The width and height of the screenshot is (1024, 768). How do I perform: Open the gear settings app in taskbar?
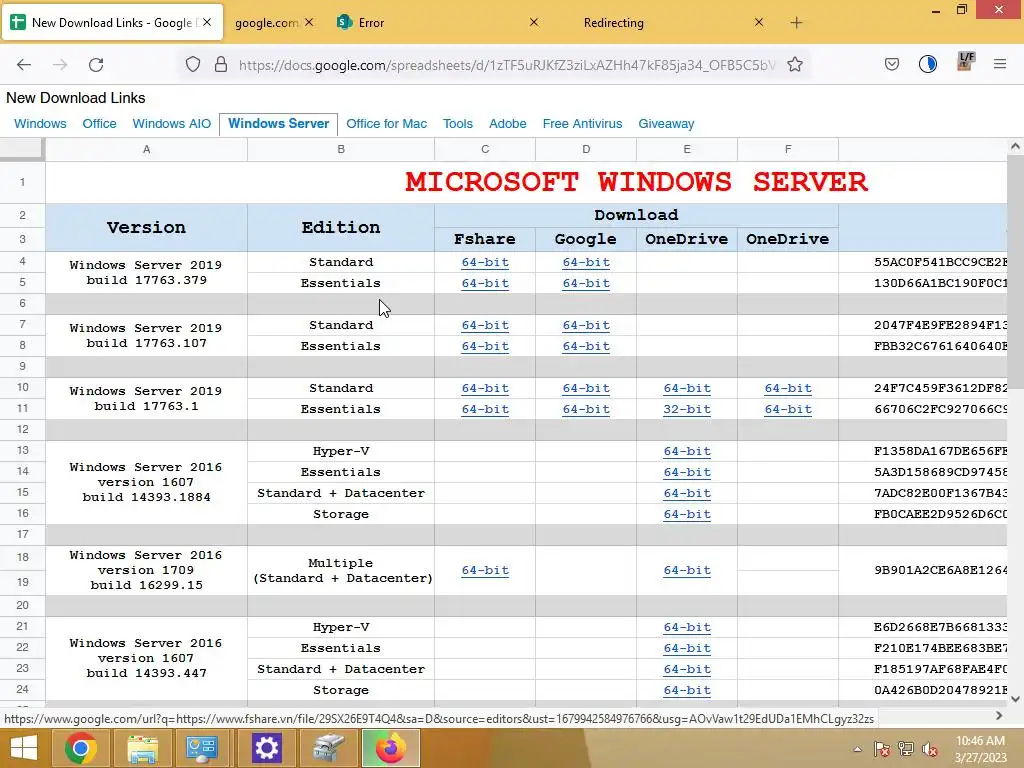point(266,748)
